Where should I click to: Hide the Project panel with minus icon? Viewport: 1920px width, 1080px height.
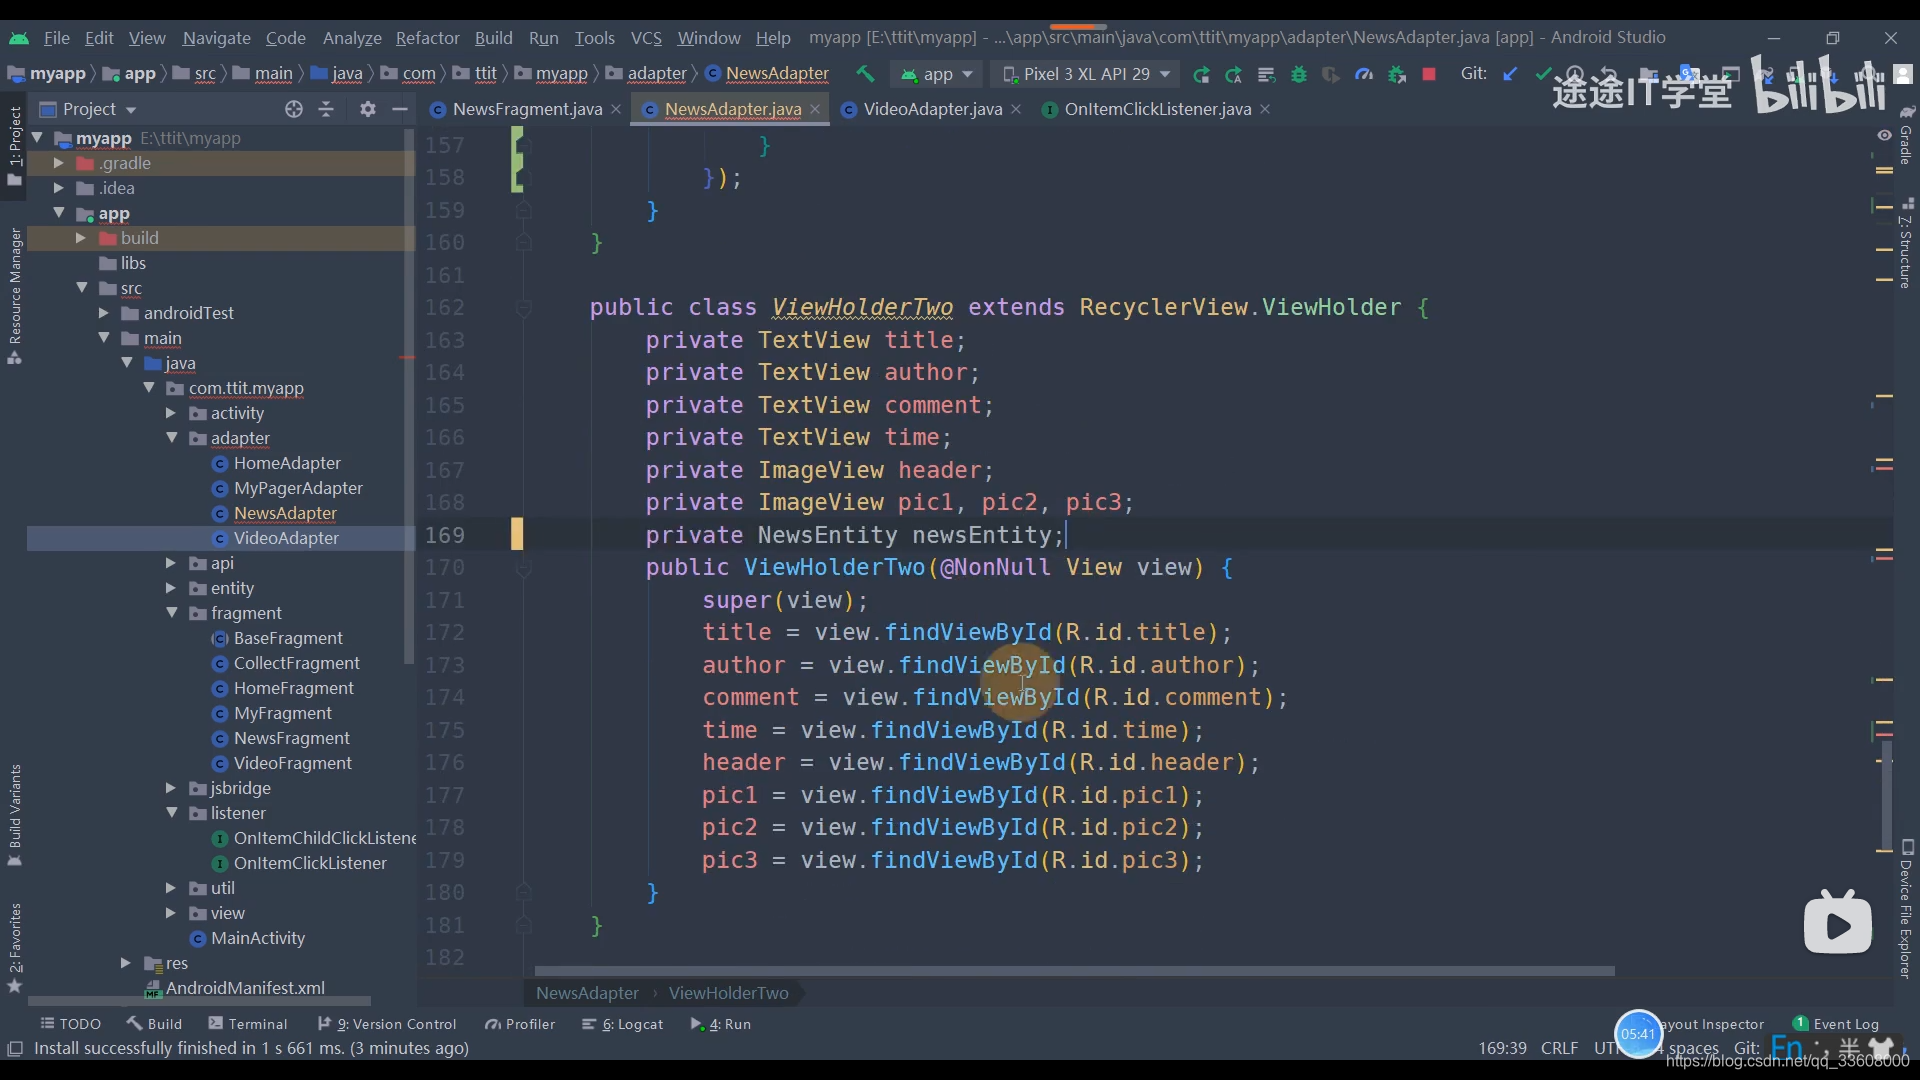(x=400, y=109)
